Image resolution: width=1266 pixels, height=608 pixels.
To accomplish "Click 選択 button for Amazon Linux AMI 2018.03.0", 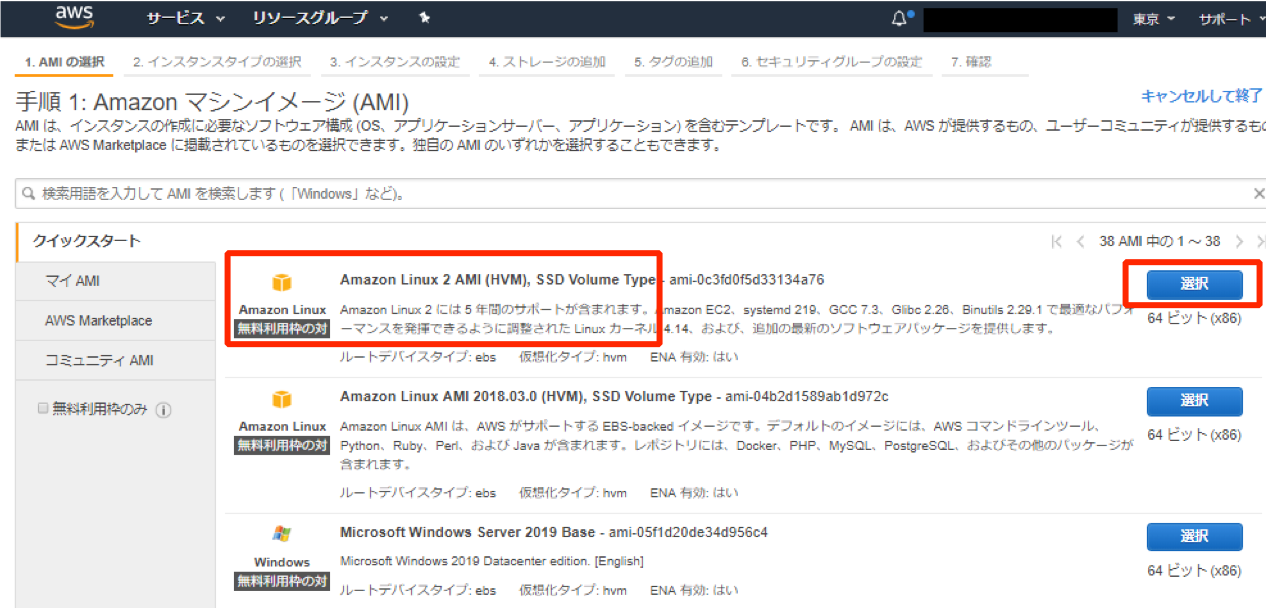I will 1194,401.
